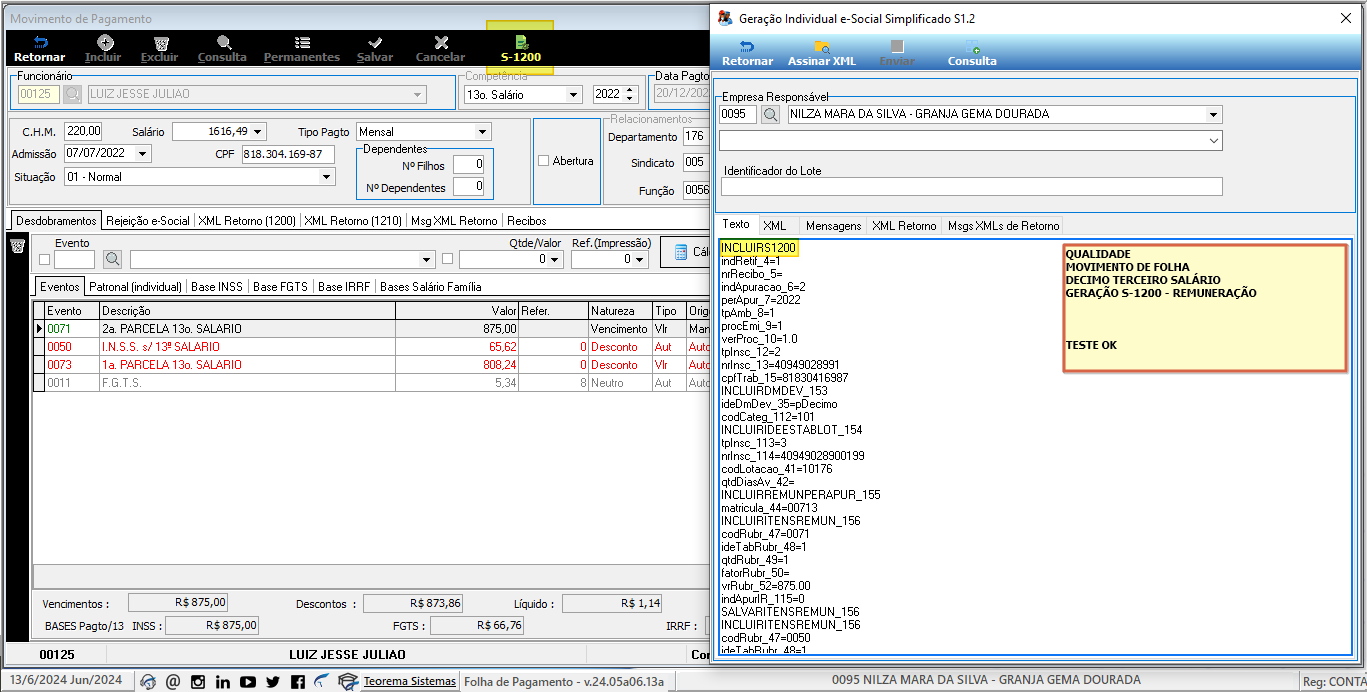Viewport: 1367px width, 692px height.
Task: Open the Recibos tab
Action: coord(527,221)
